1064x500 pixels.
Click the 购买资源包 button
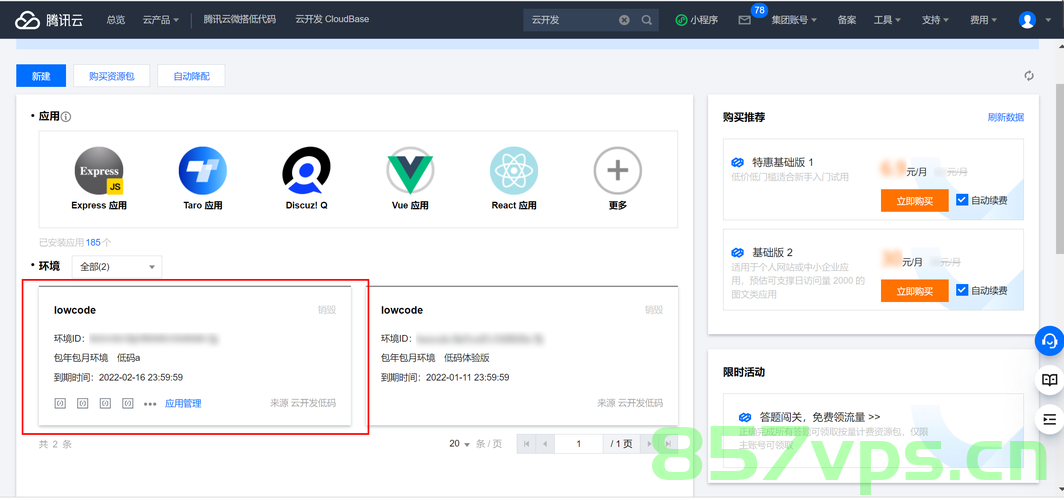pyautogui.click(x=111, y=76)
